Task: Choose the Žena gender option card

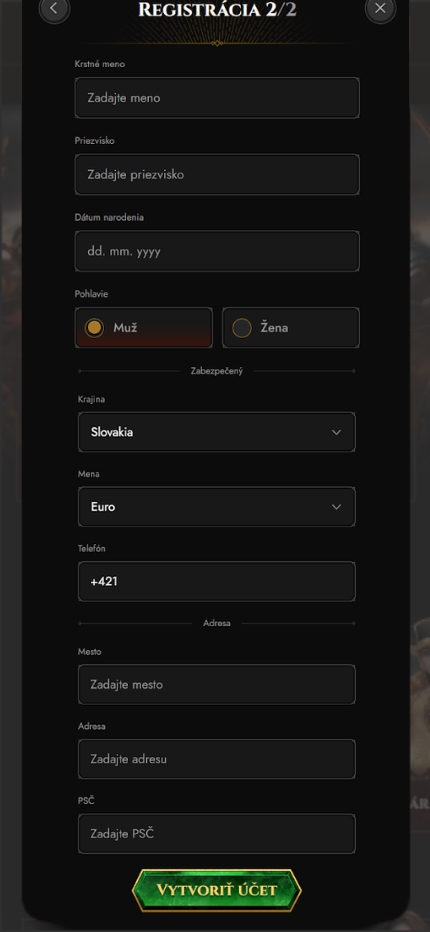Action: click(x=291, y=328)
